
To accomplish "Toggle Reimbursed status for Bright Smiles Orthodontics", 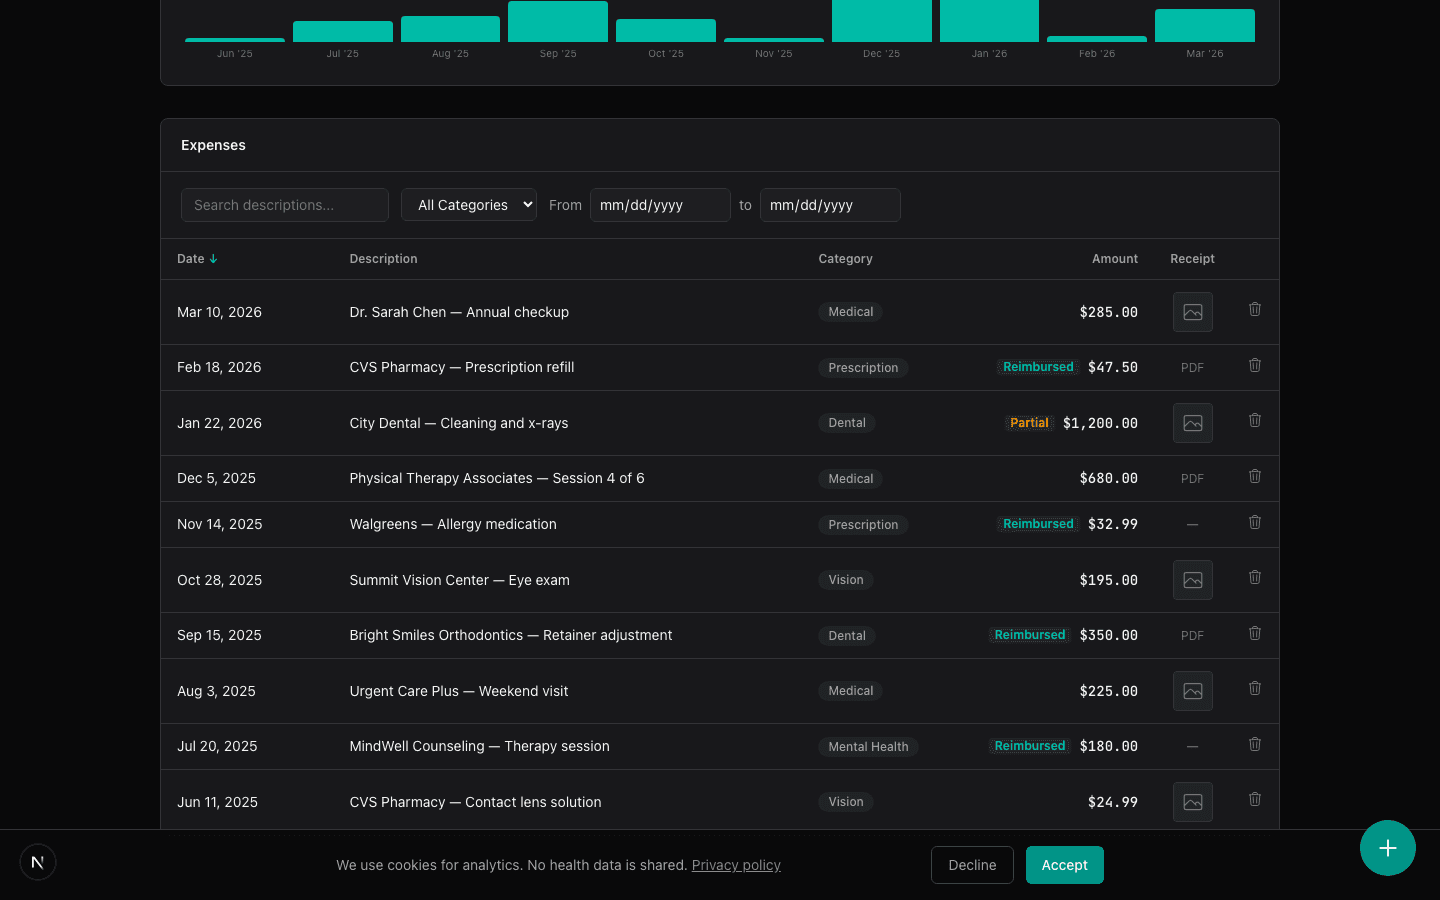I will pyautogui.click(x=1029, y=634).
